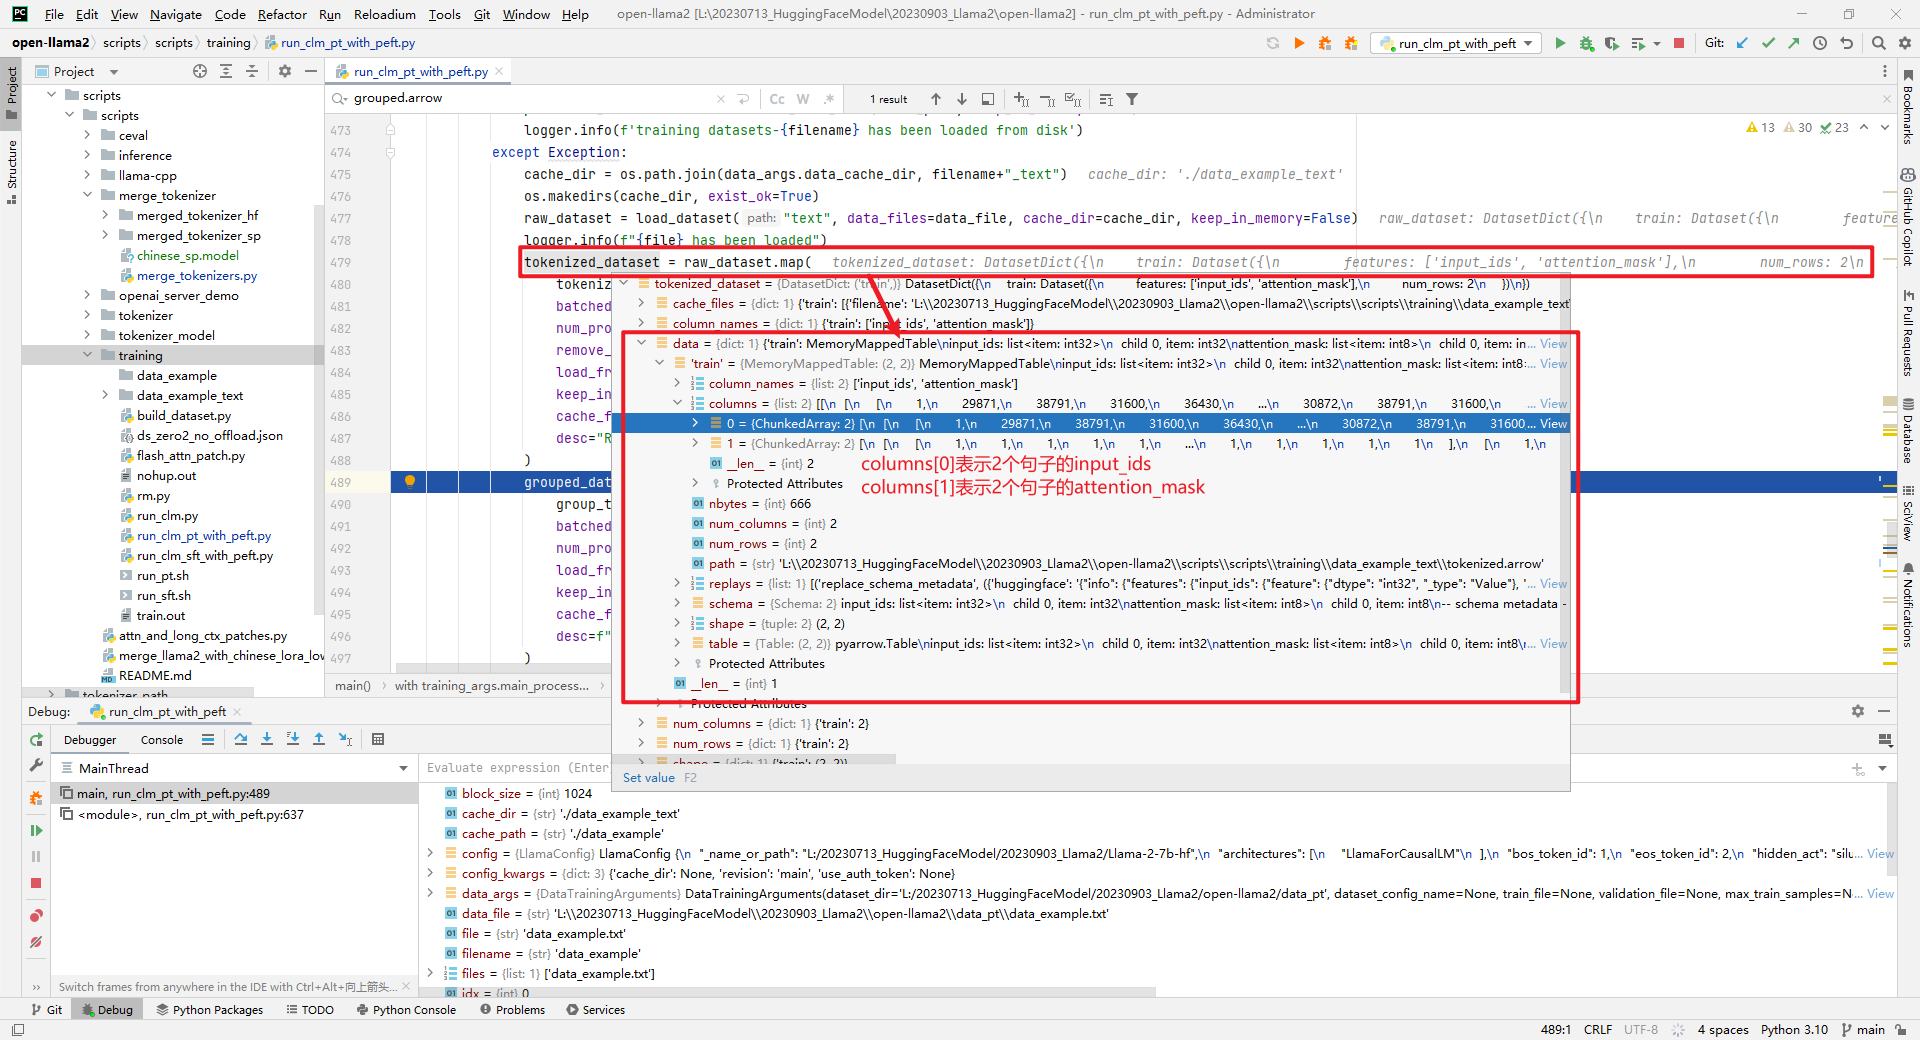Expand the MainThread selector dropdown

coord(403,768)
